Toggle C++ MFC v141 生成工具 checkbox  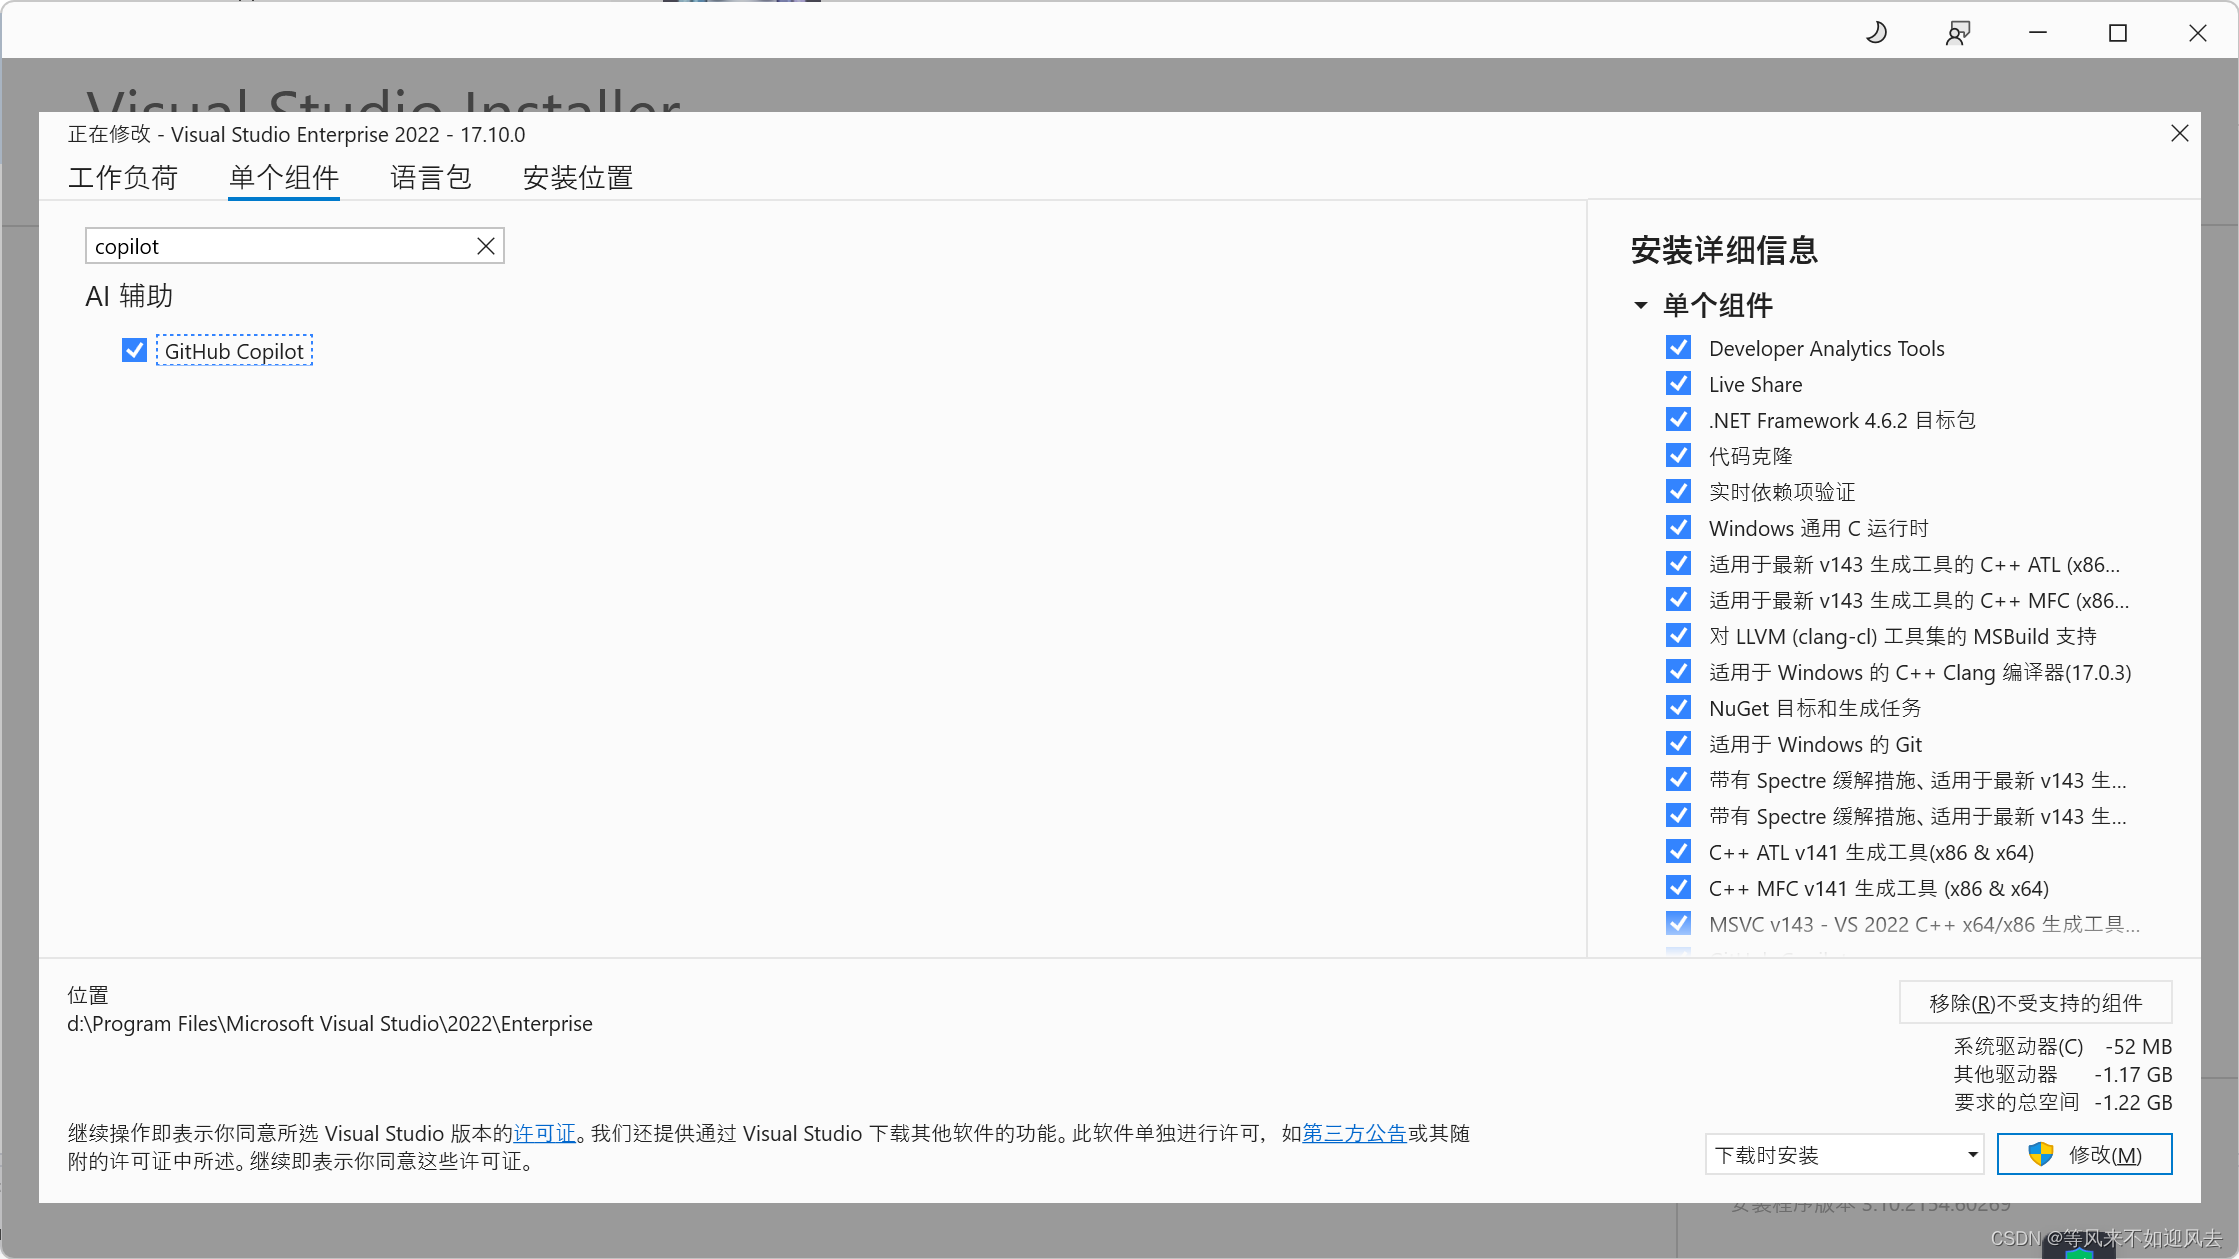[1679, 887]
